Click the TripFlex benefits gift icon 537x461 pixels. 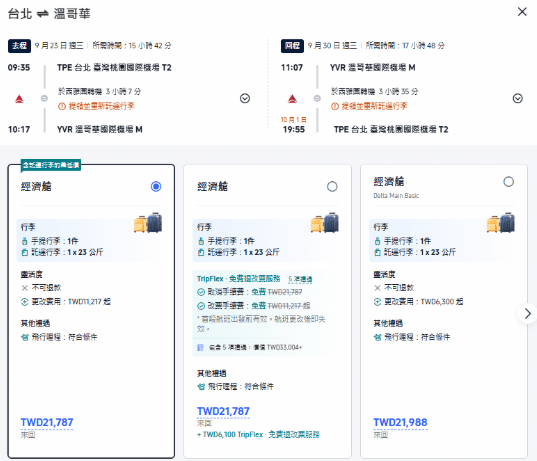click(x=200, y=348)
